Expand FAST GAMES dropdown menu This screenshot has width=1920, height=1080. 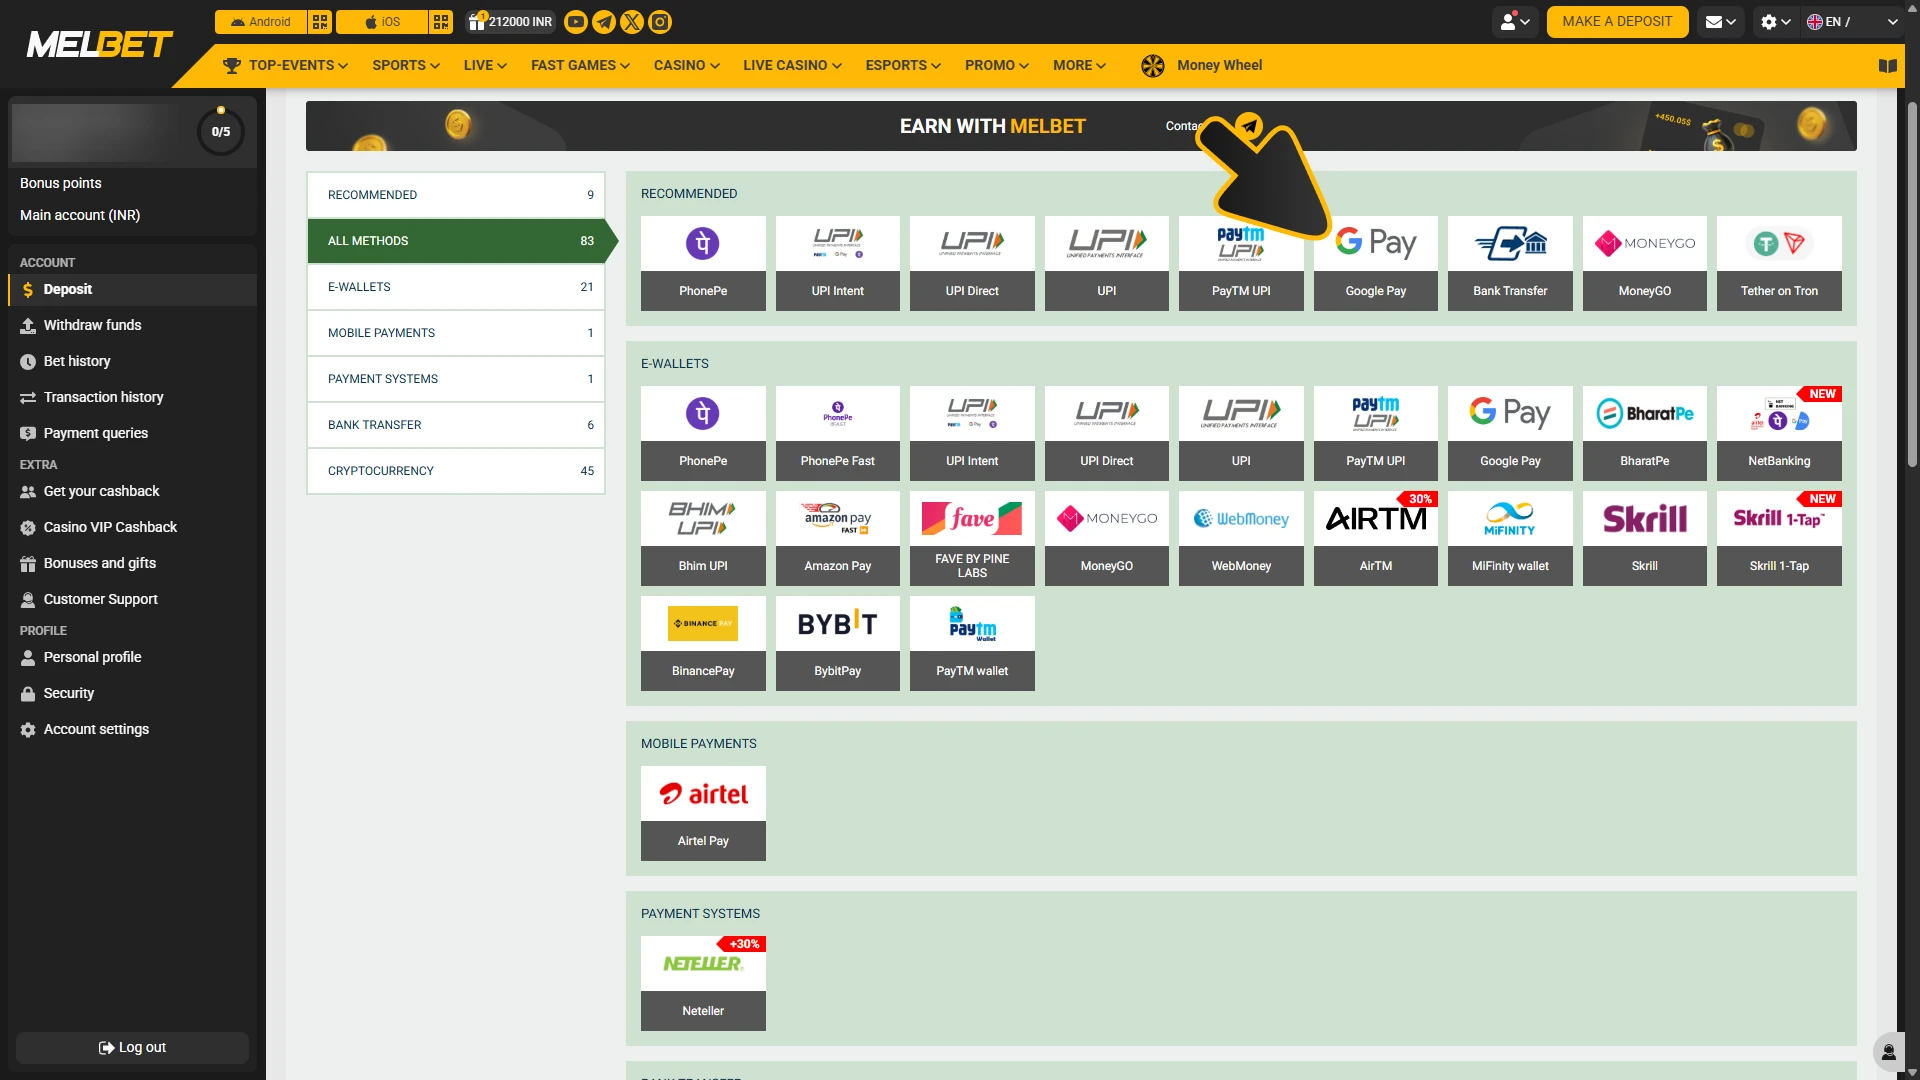[580, 66]
